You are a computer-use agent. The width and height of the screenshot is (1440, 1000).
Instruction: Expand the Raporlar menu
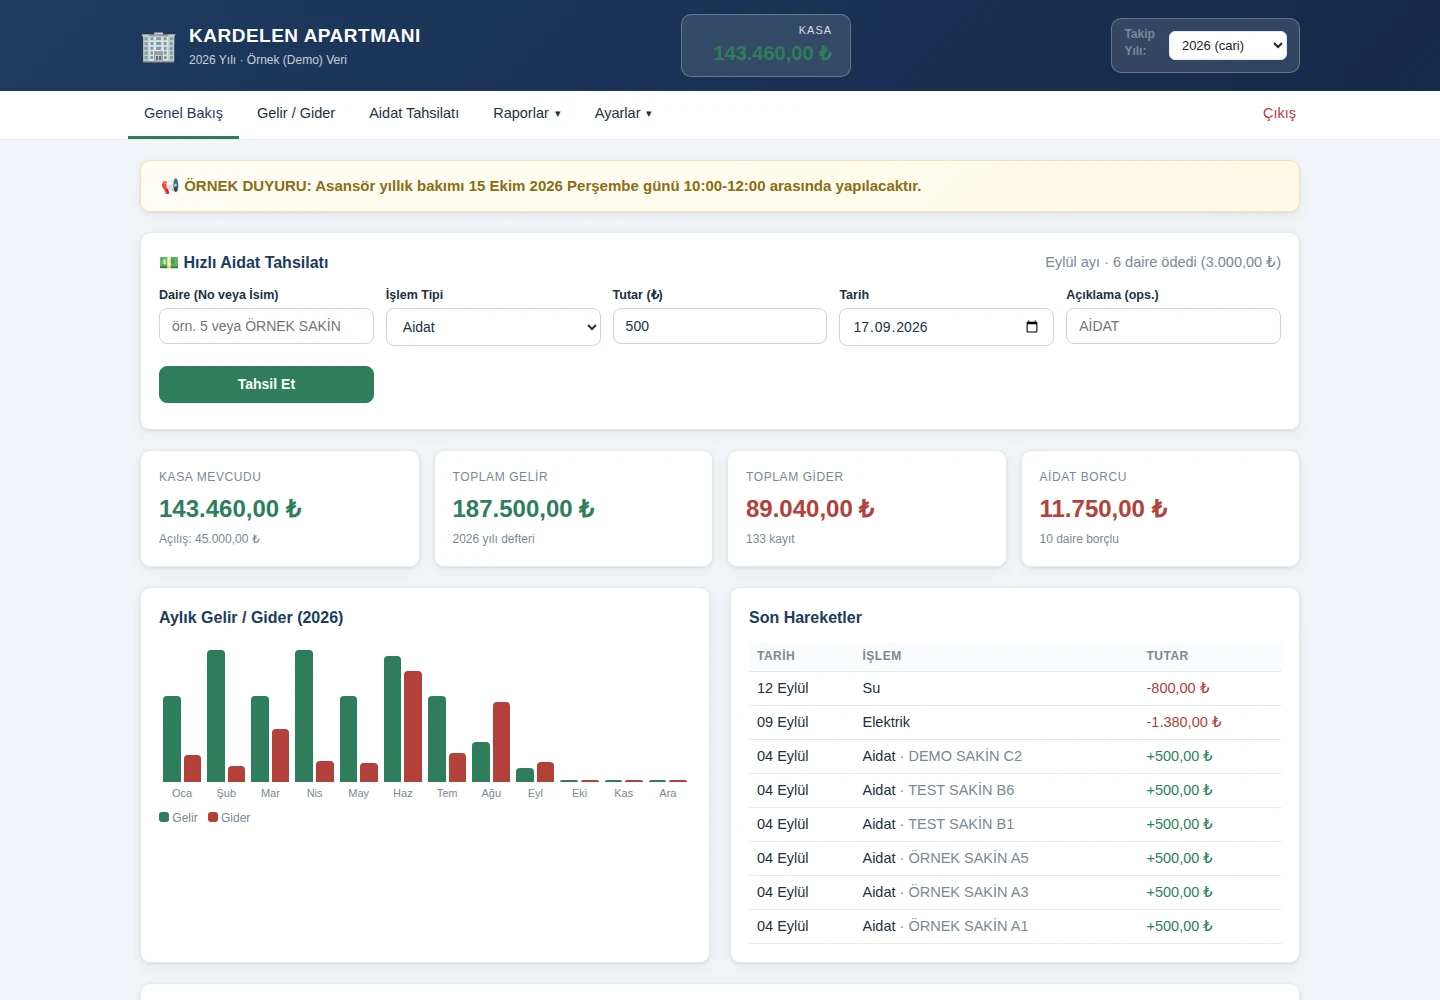pyautogui.click(x=527, y=113)
